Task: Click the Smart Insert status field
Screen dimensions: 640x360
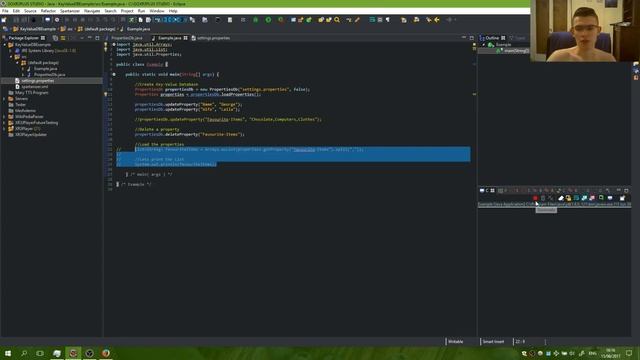Action: point(493,342)
